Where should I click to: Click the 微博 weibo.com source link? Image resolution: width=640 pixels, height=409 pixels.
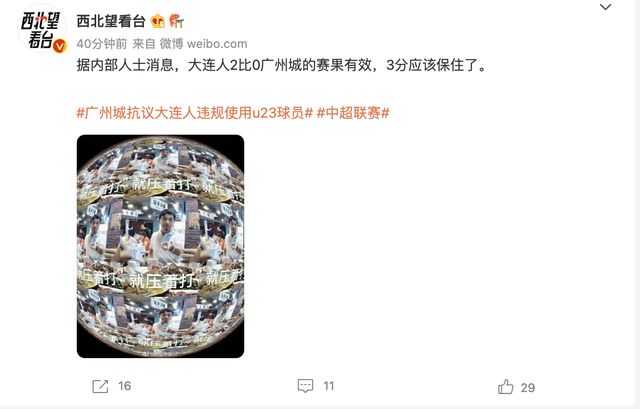click(203, 44)
